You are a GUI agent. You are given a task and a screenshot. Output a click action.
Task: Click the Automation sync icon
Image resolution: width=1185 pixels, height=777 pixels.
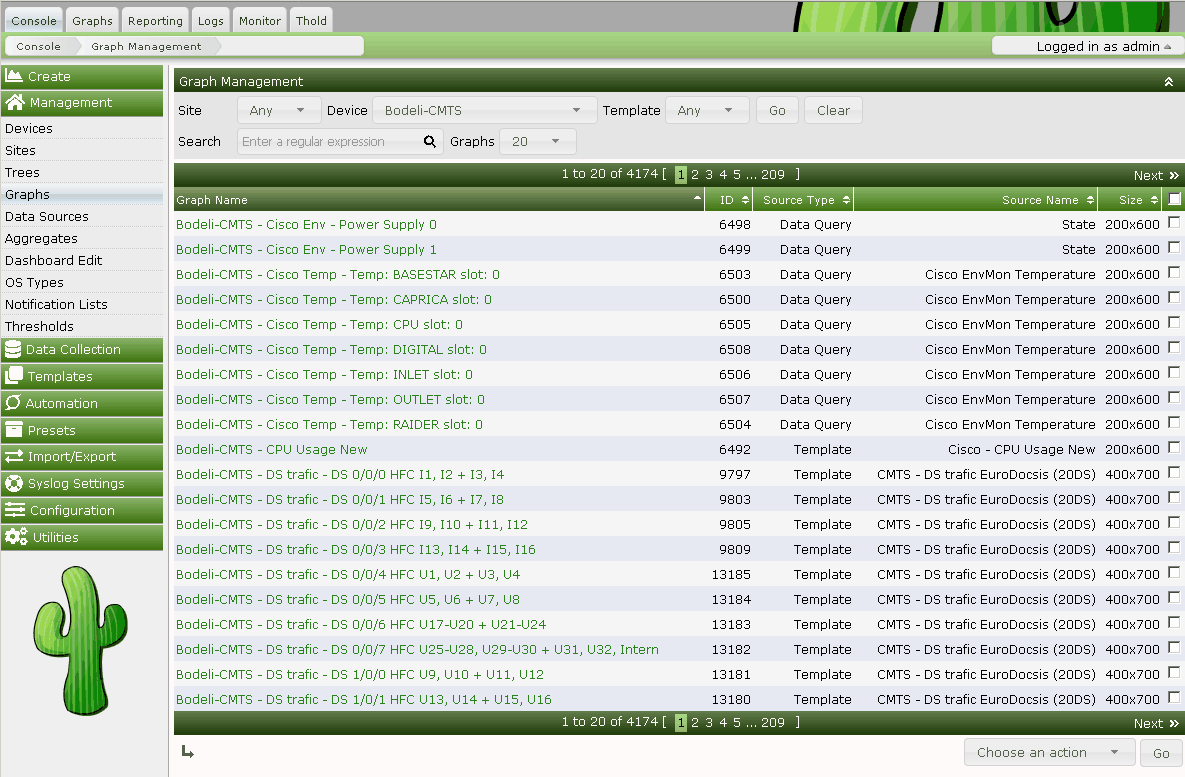pyautogui.click(x=13, y=403)
